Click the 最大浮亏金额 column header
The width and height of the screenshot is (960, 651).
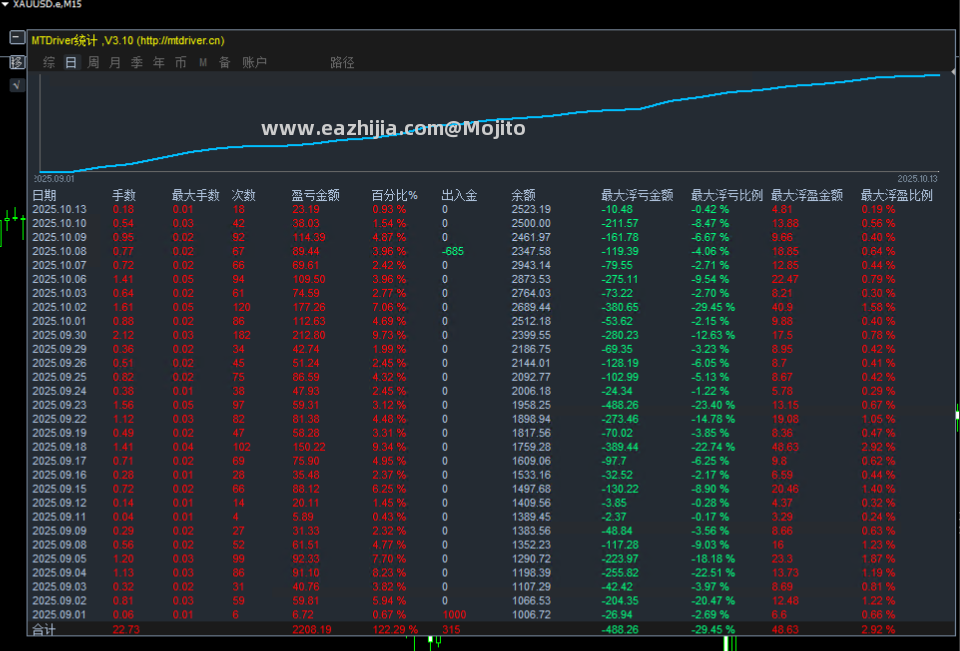637,195
